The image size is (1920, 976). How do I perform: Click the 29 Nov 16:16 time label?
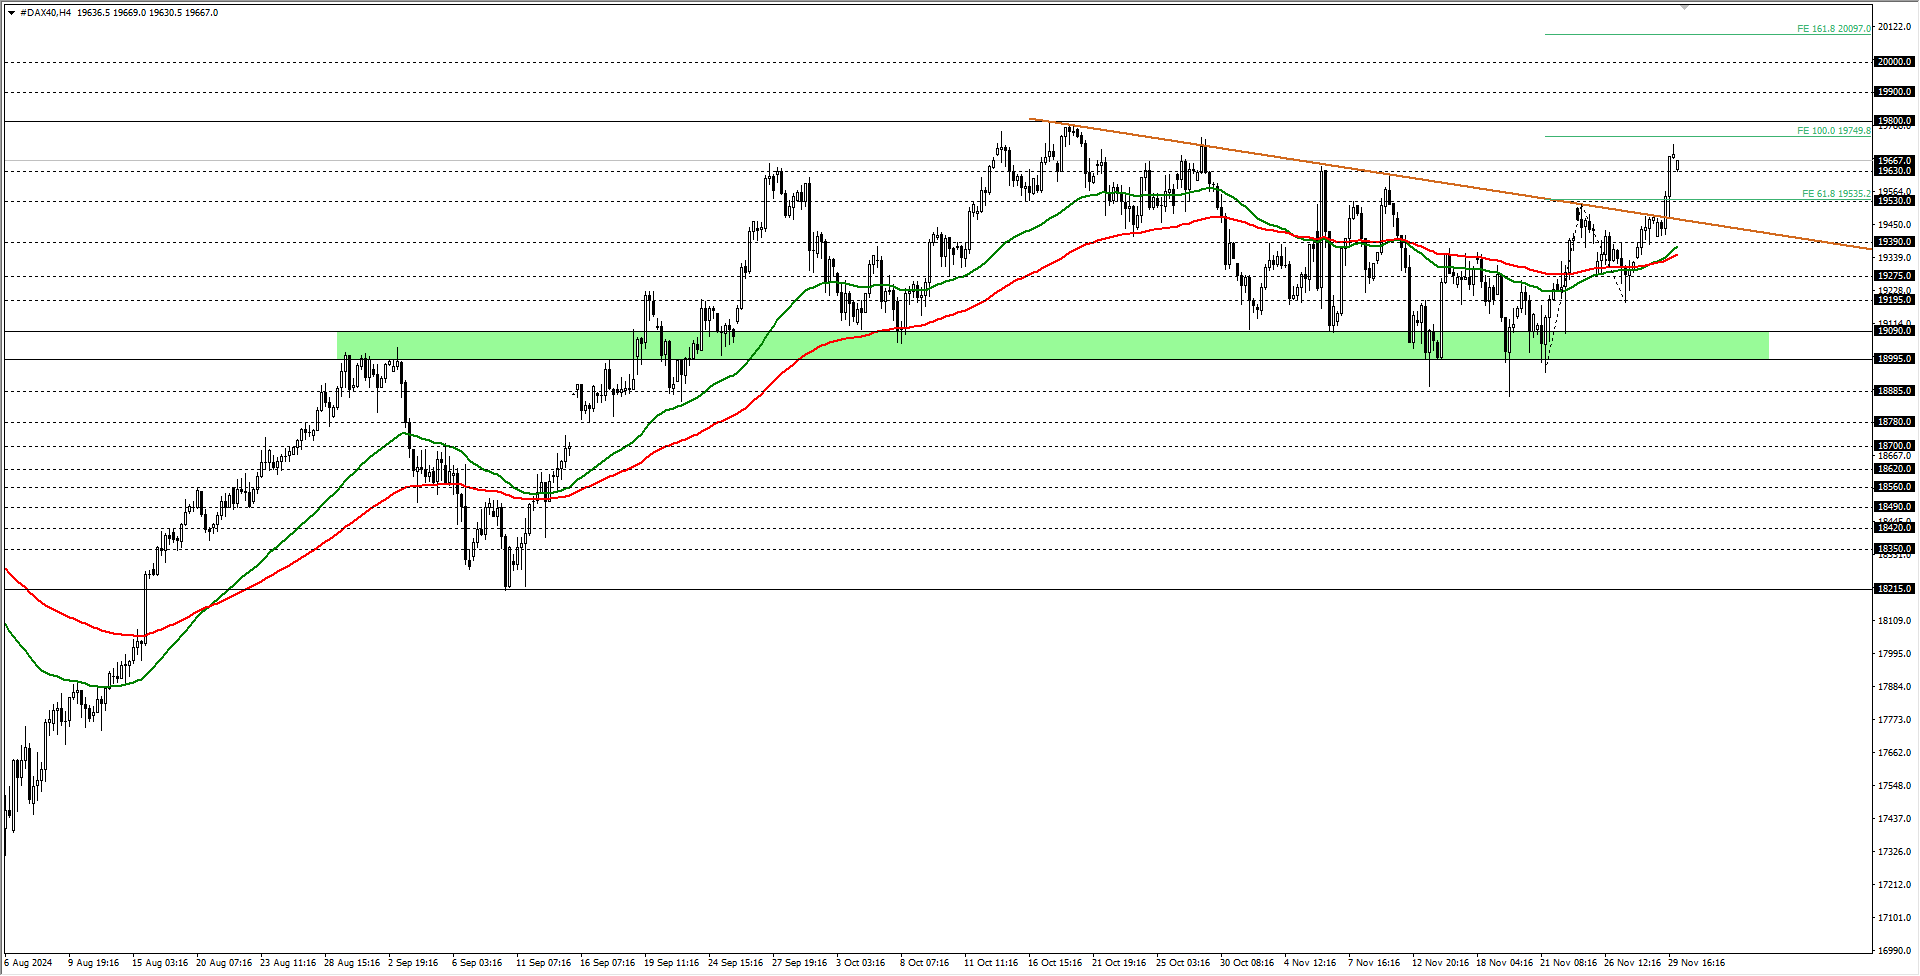click(x=1696, y=963)
